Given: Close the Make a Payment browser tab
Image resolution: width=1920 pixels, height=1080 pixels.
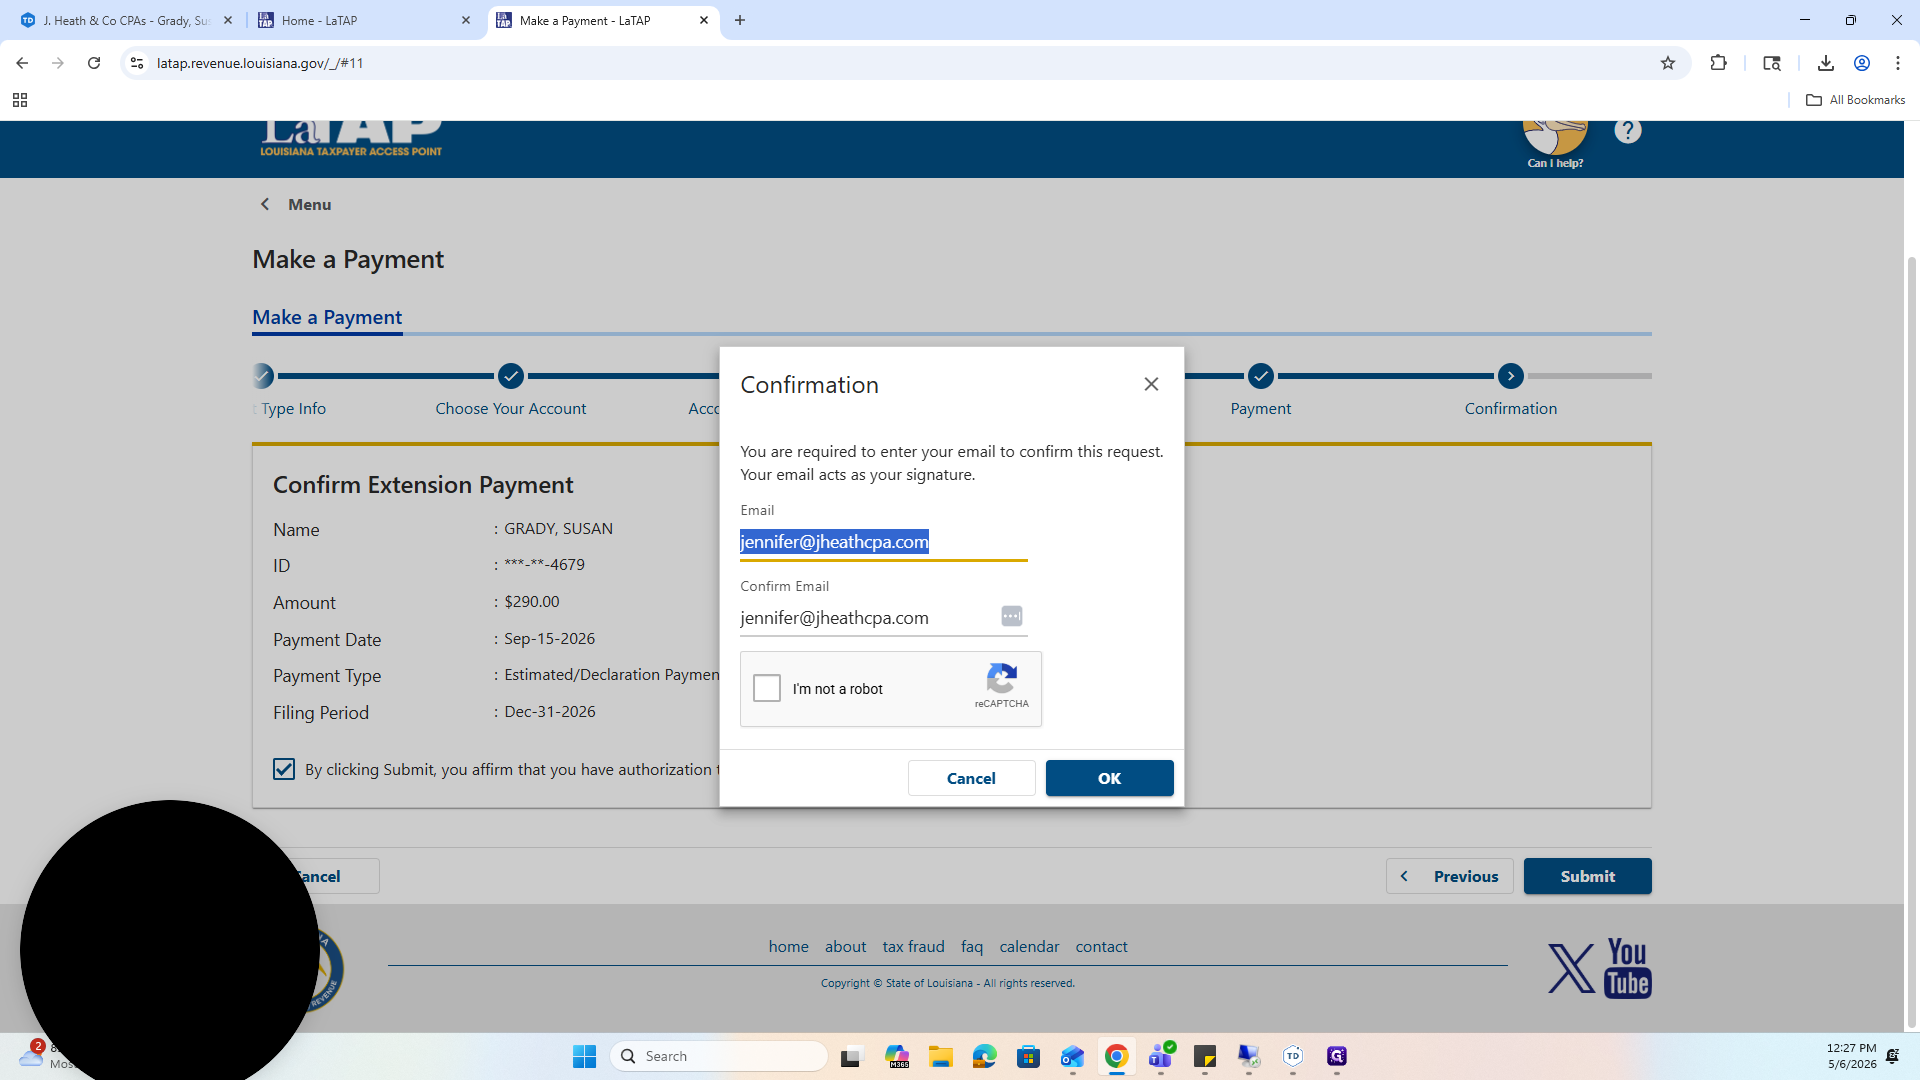Looking at the screenshot, I should click(x=704, y=20).
